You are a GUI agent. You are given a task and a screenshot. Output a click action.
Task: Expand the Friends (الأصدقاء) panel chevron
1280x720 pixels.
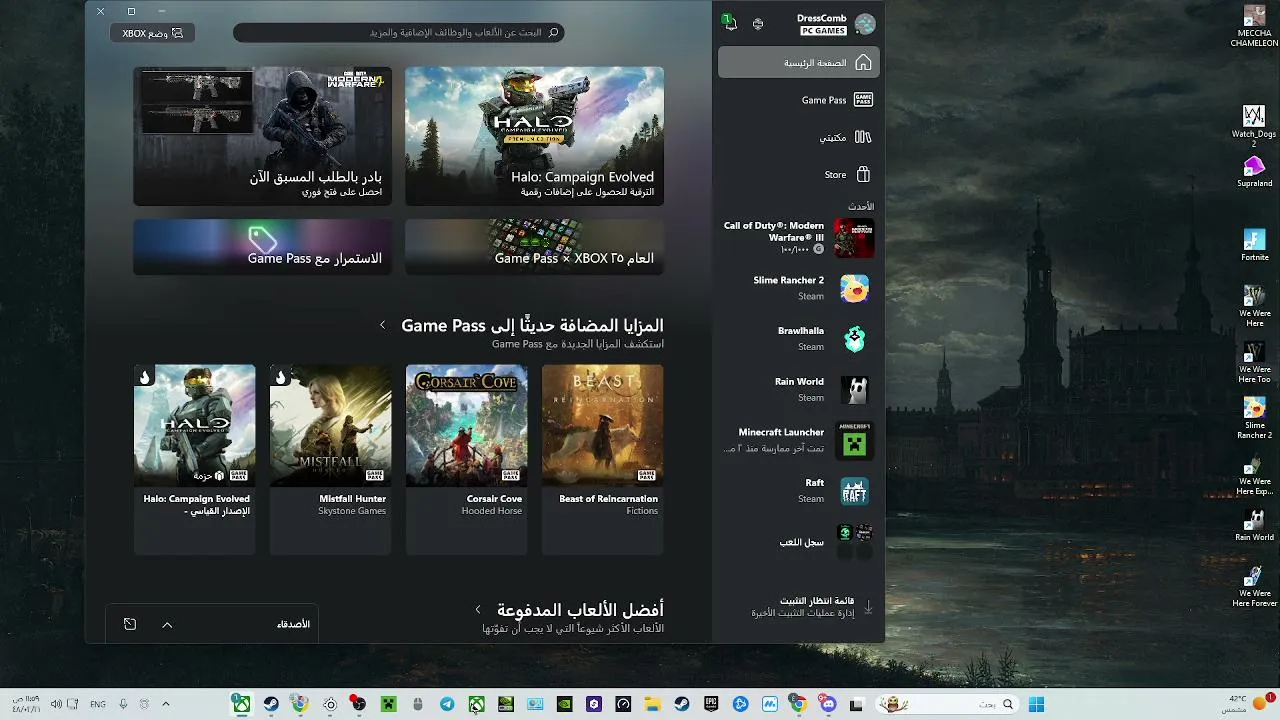point(167,624)
